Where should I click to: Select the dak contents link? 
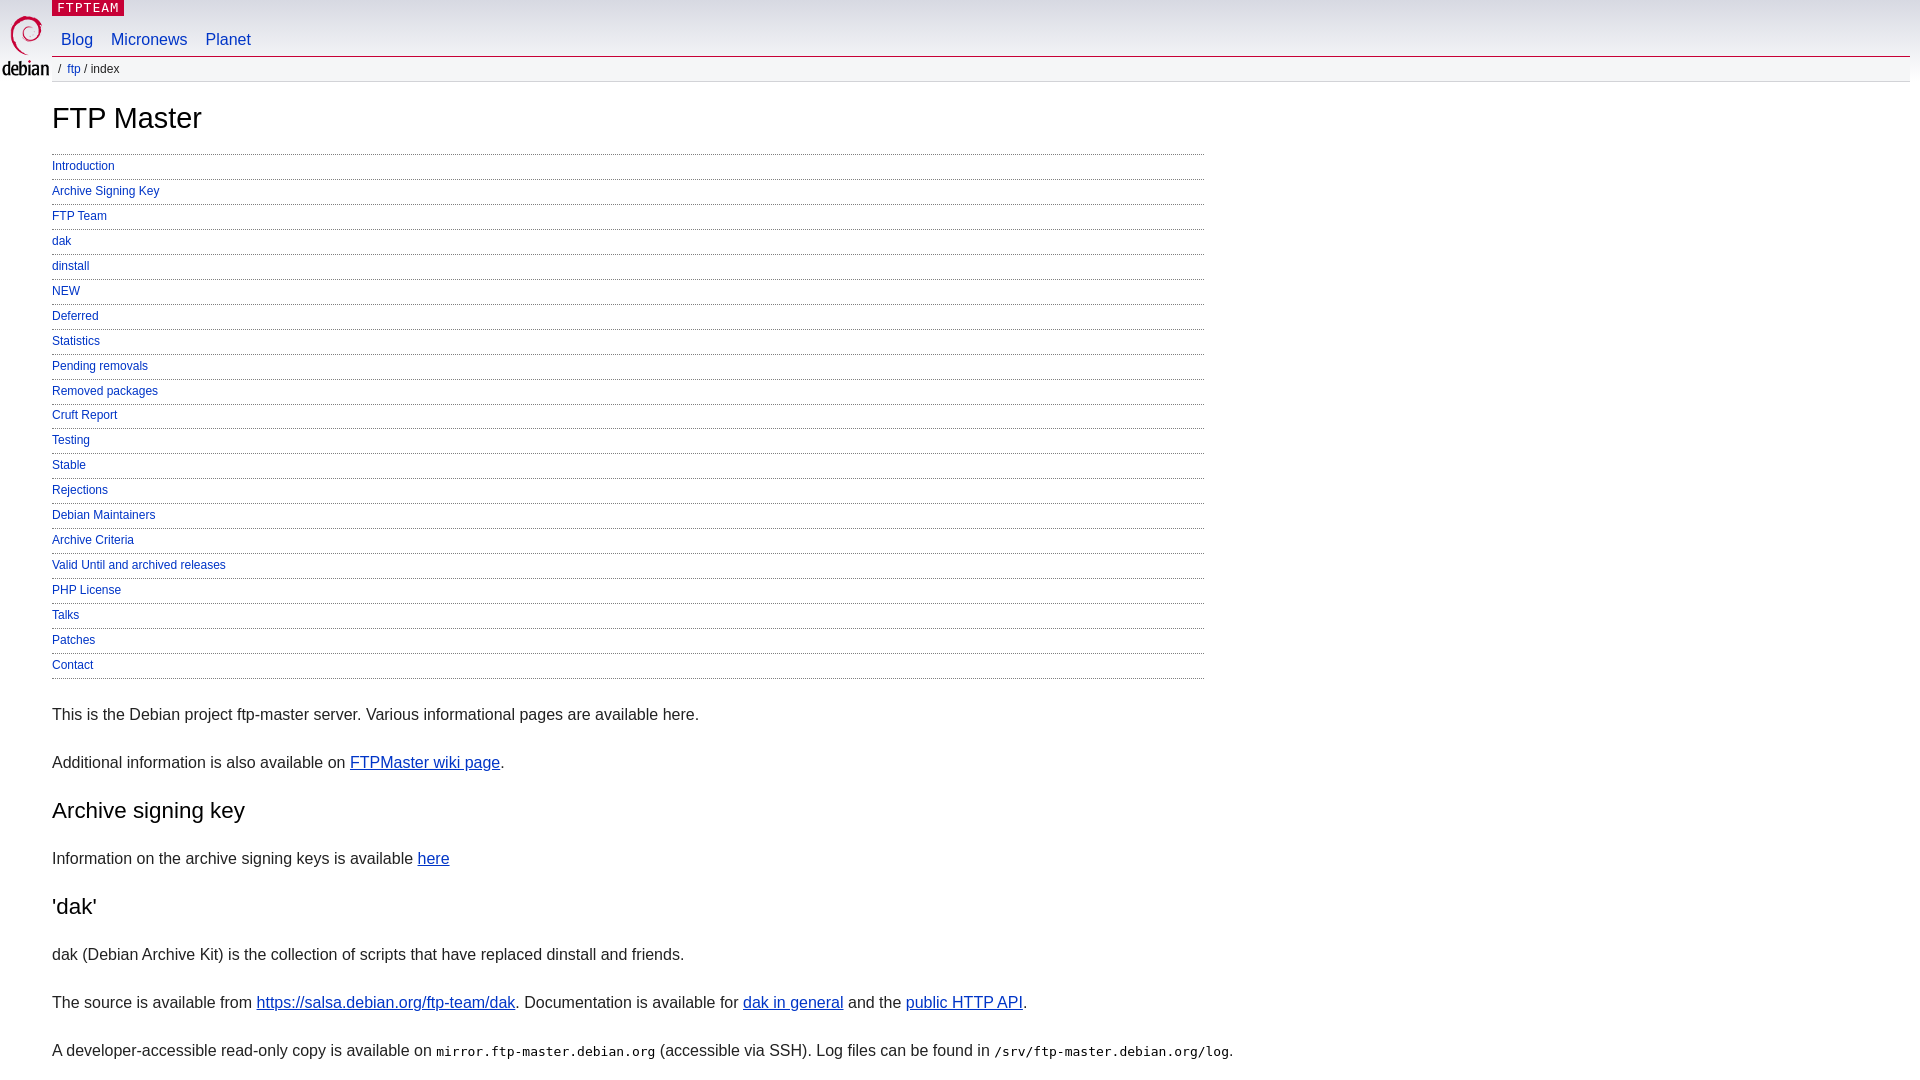click(62, 241)
